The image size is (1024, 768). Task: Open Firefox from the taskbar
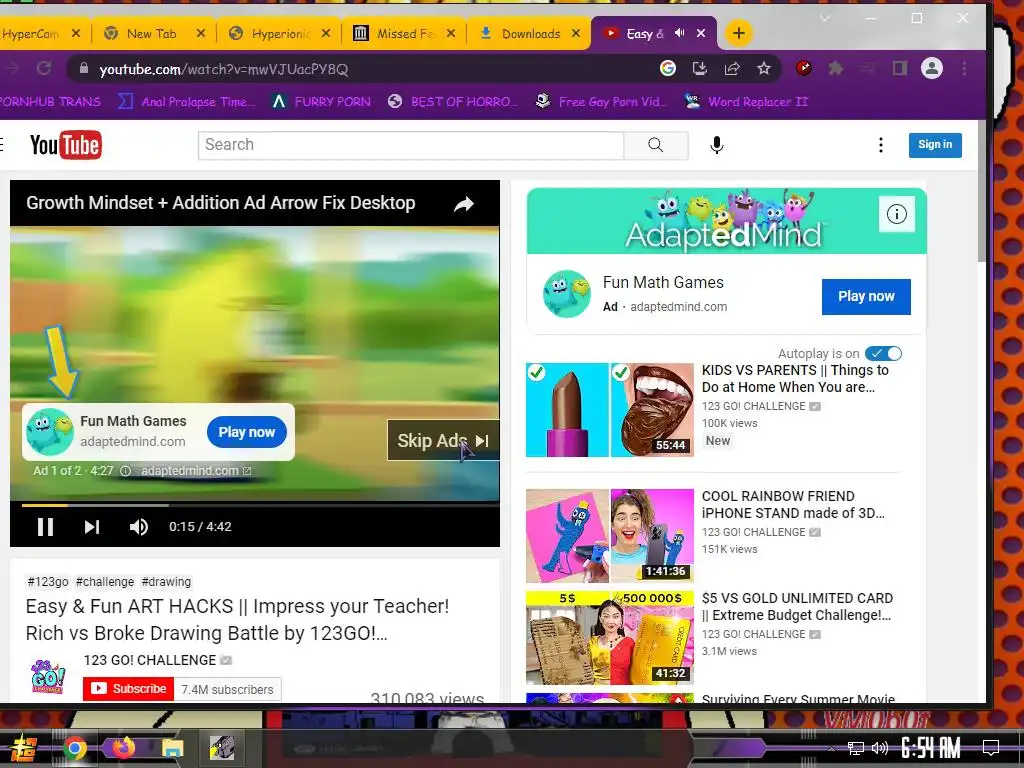[123, 748]
